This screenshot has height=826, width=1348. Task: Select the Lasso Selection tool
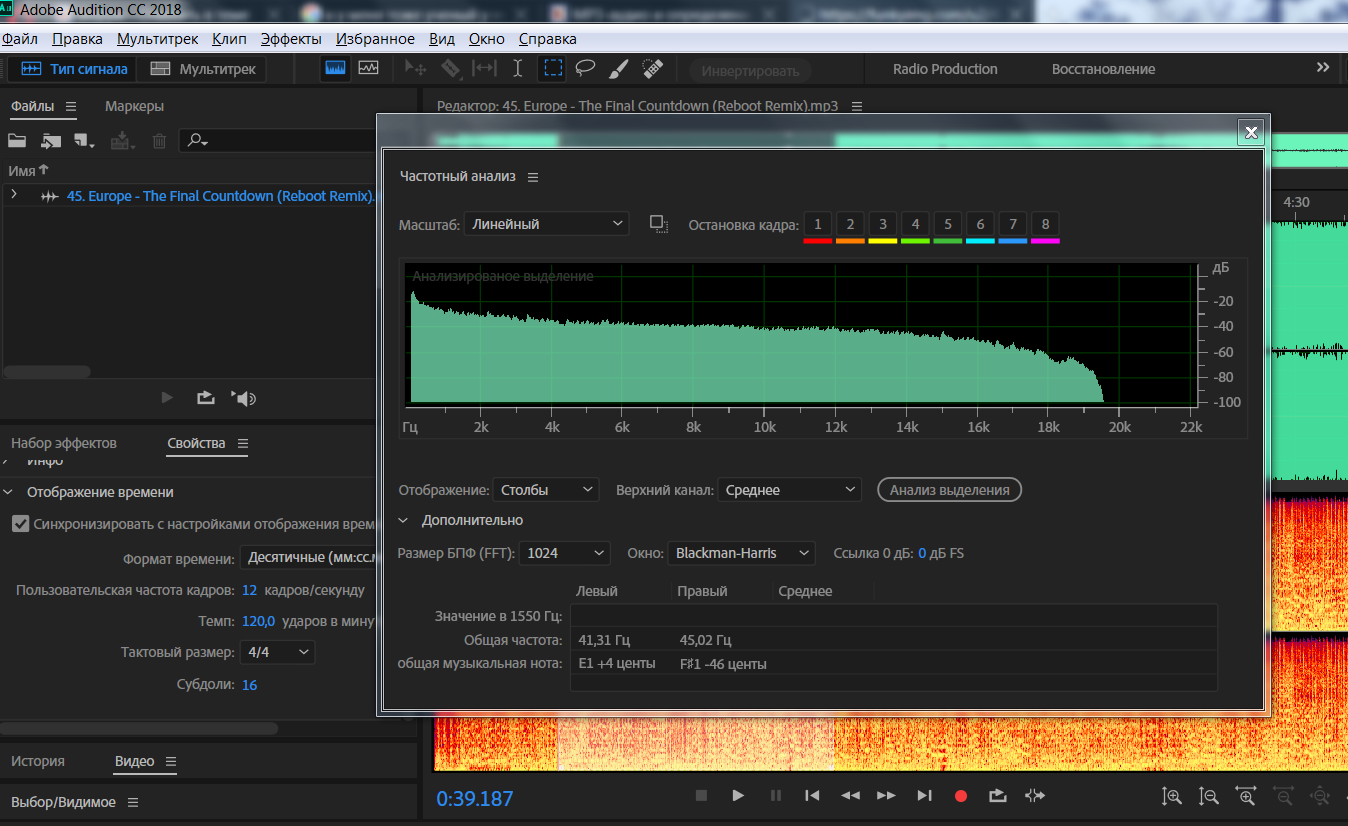pyautogui.click(x=585, y=69)
